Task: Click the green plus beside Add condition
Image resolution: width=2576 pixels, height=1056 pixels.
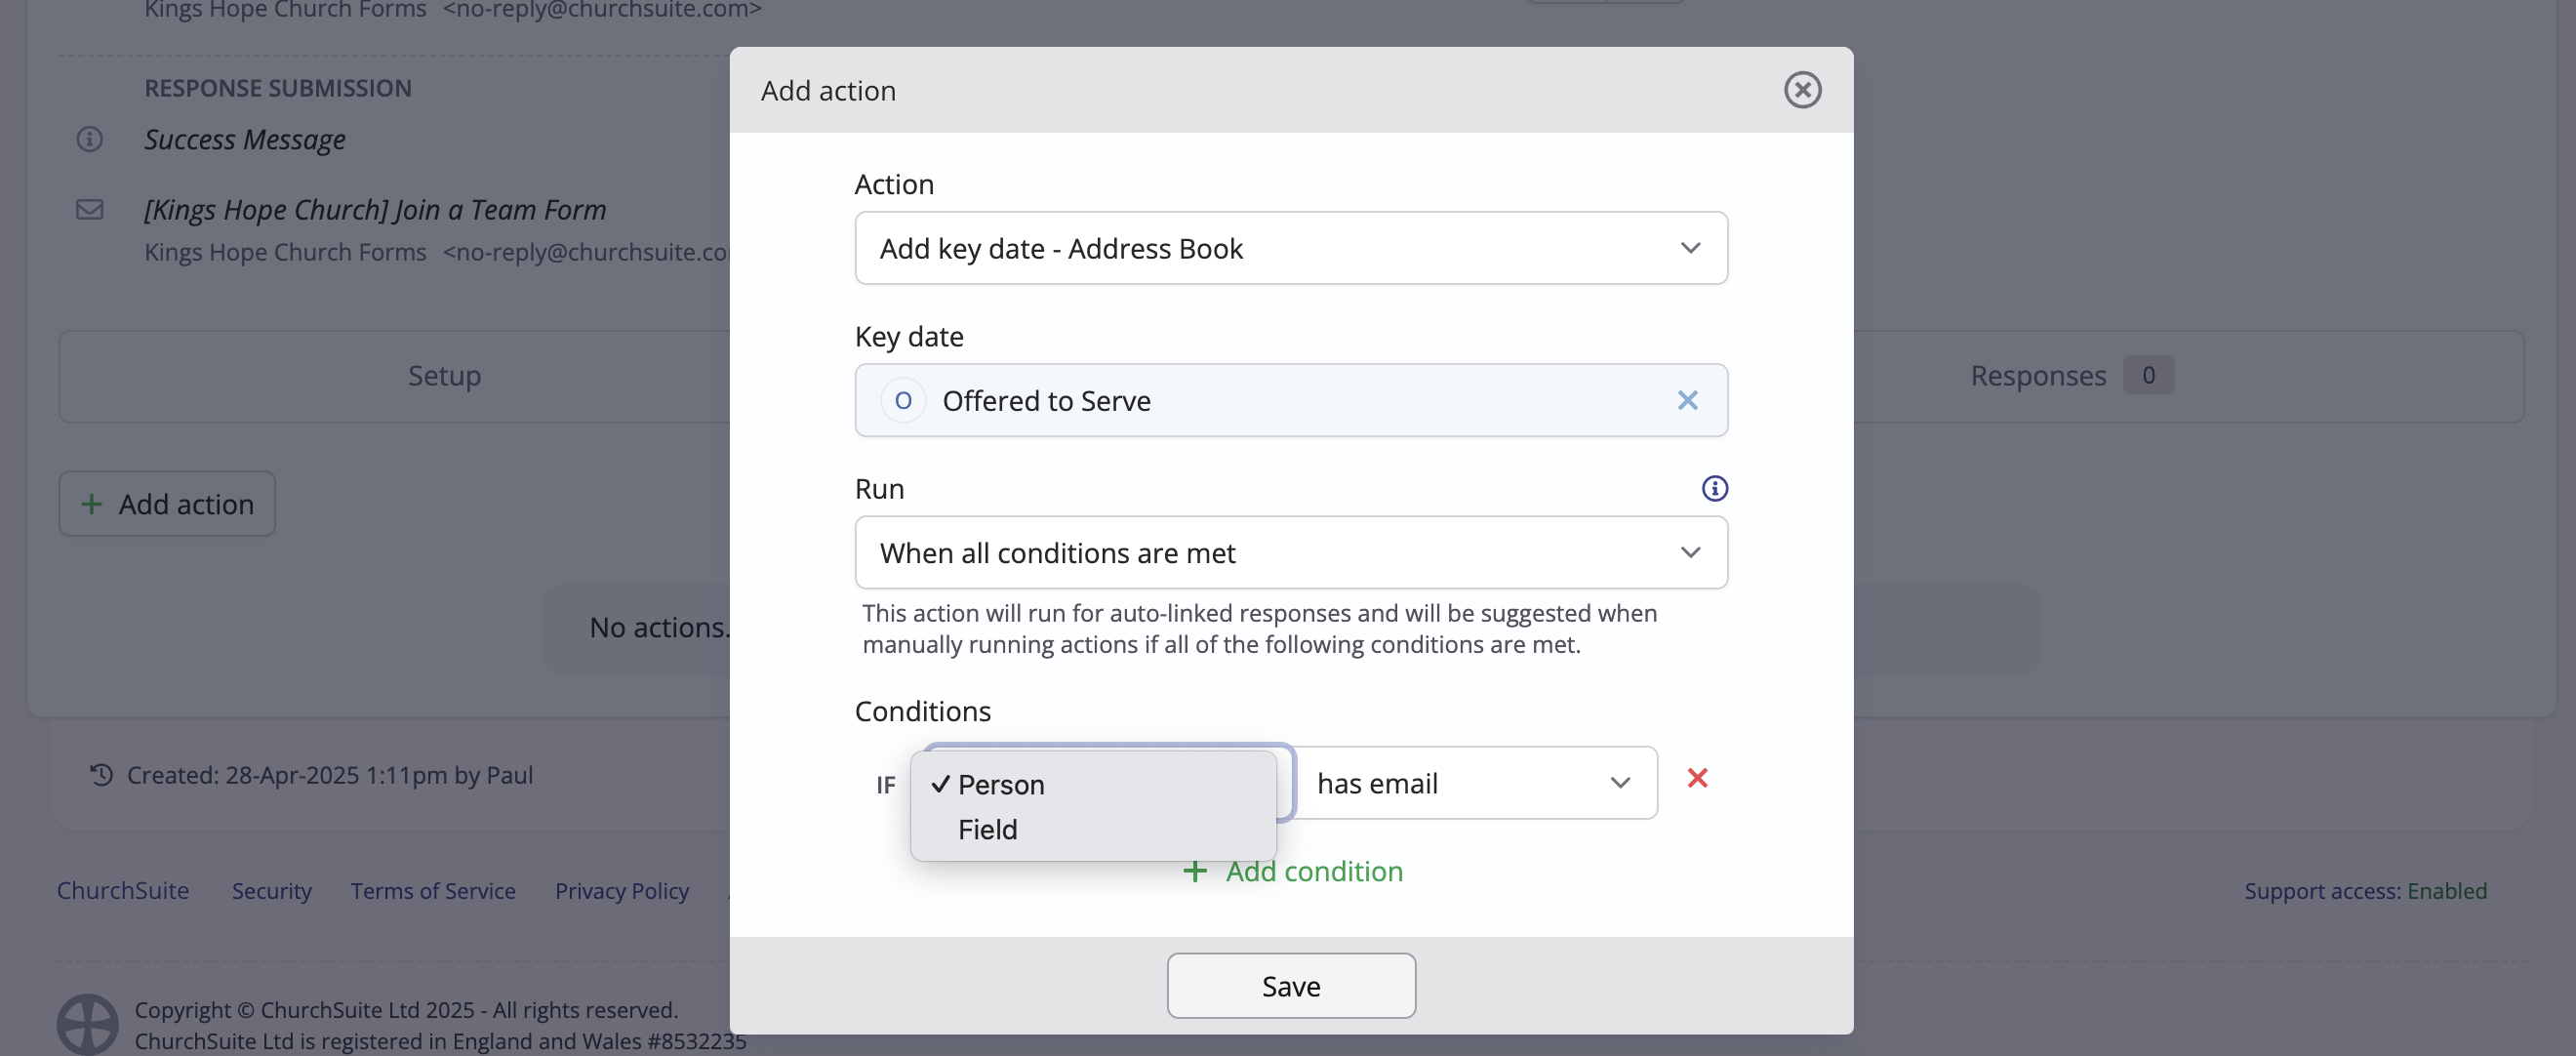Action: pos(1194,871)
